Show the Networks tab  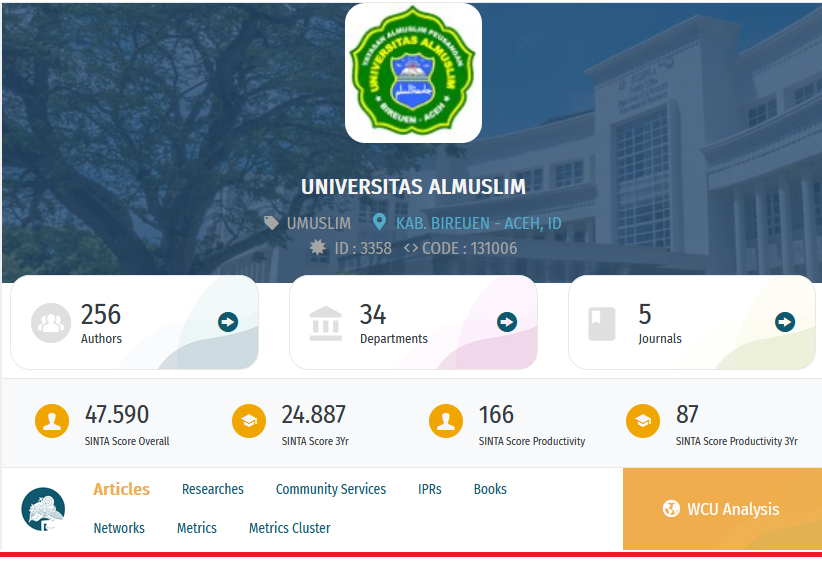[x=119, y=528]
